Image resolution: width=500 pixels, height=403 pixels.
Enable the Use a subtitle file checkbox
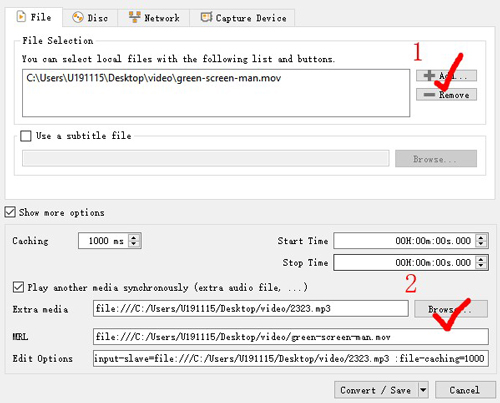pos(26,136)
